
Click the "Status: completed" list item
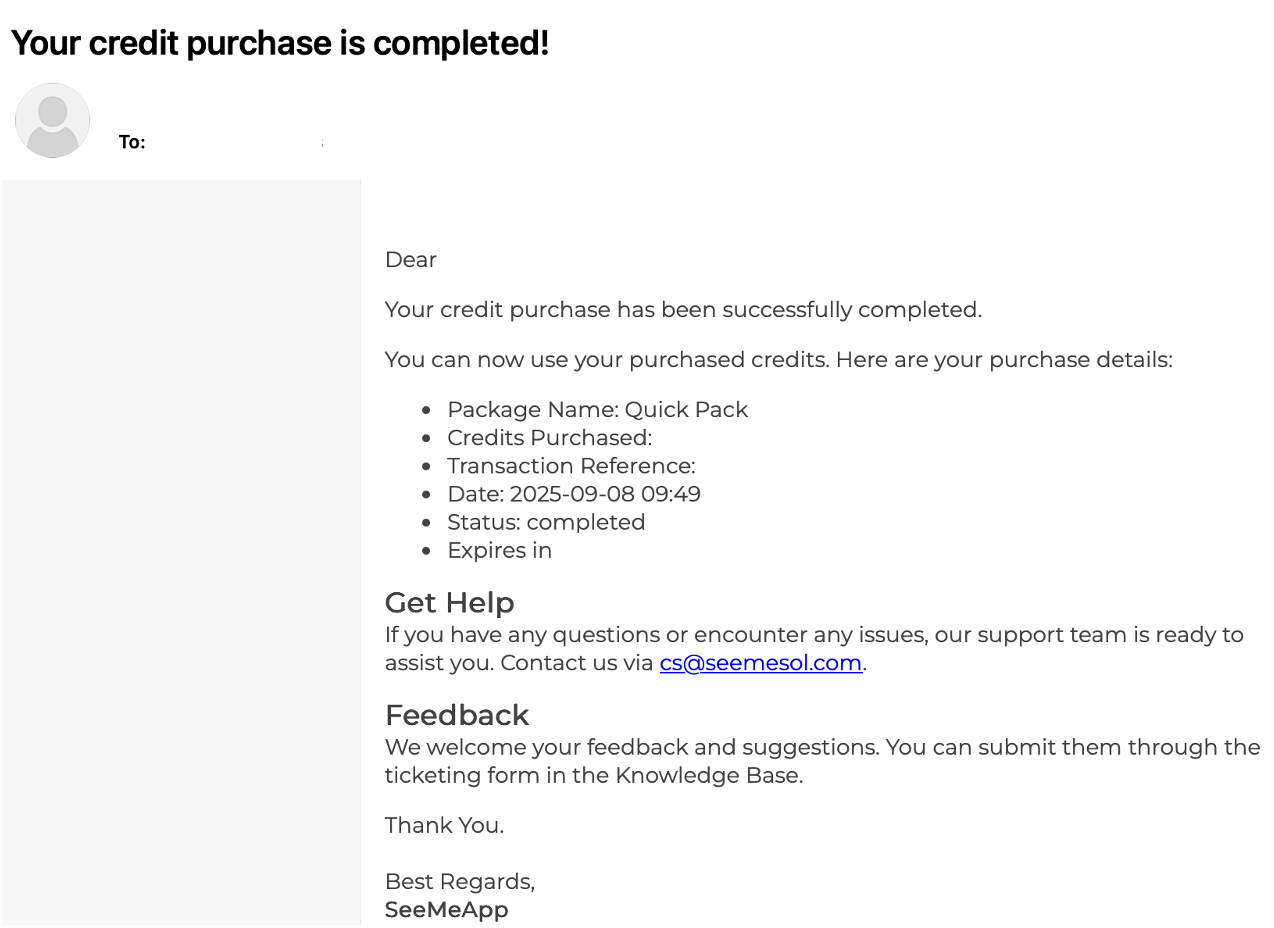click(546, 522)
